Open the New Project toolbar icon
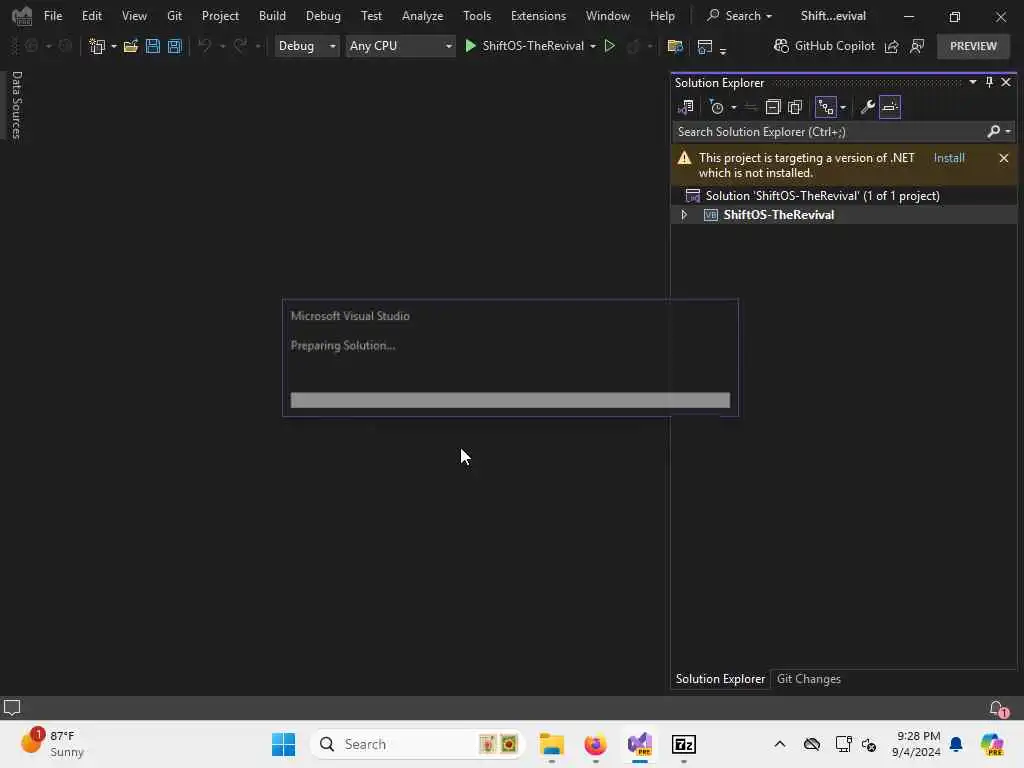The height and width of the screenshot is (768, 1024). (x=97, y=46)
